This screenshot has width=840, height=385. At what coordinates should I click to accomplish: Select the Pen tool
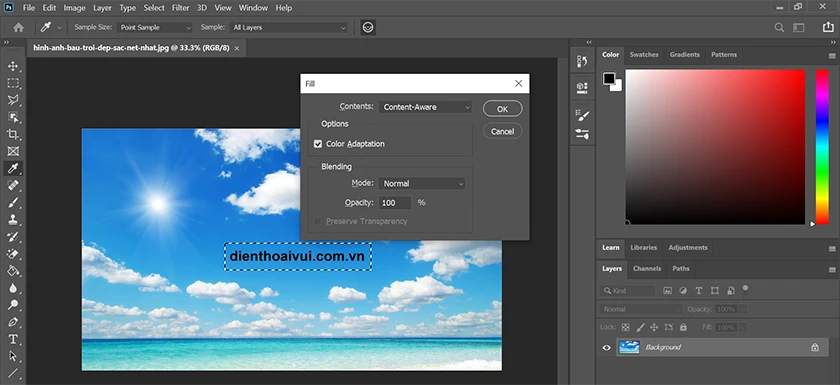point(13,322)
